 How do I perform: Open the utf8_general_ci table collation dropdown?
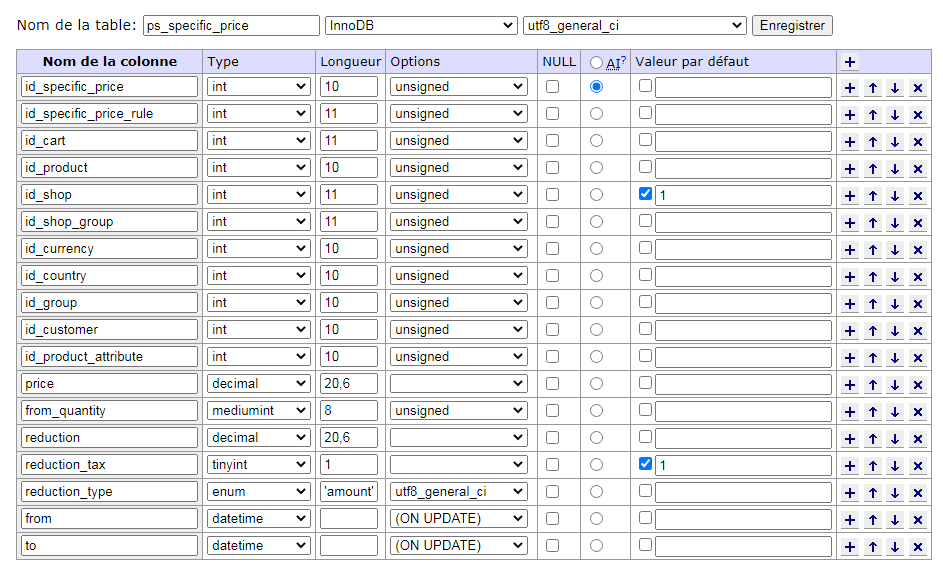click(634, 25)
